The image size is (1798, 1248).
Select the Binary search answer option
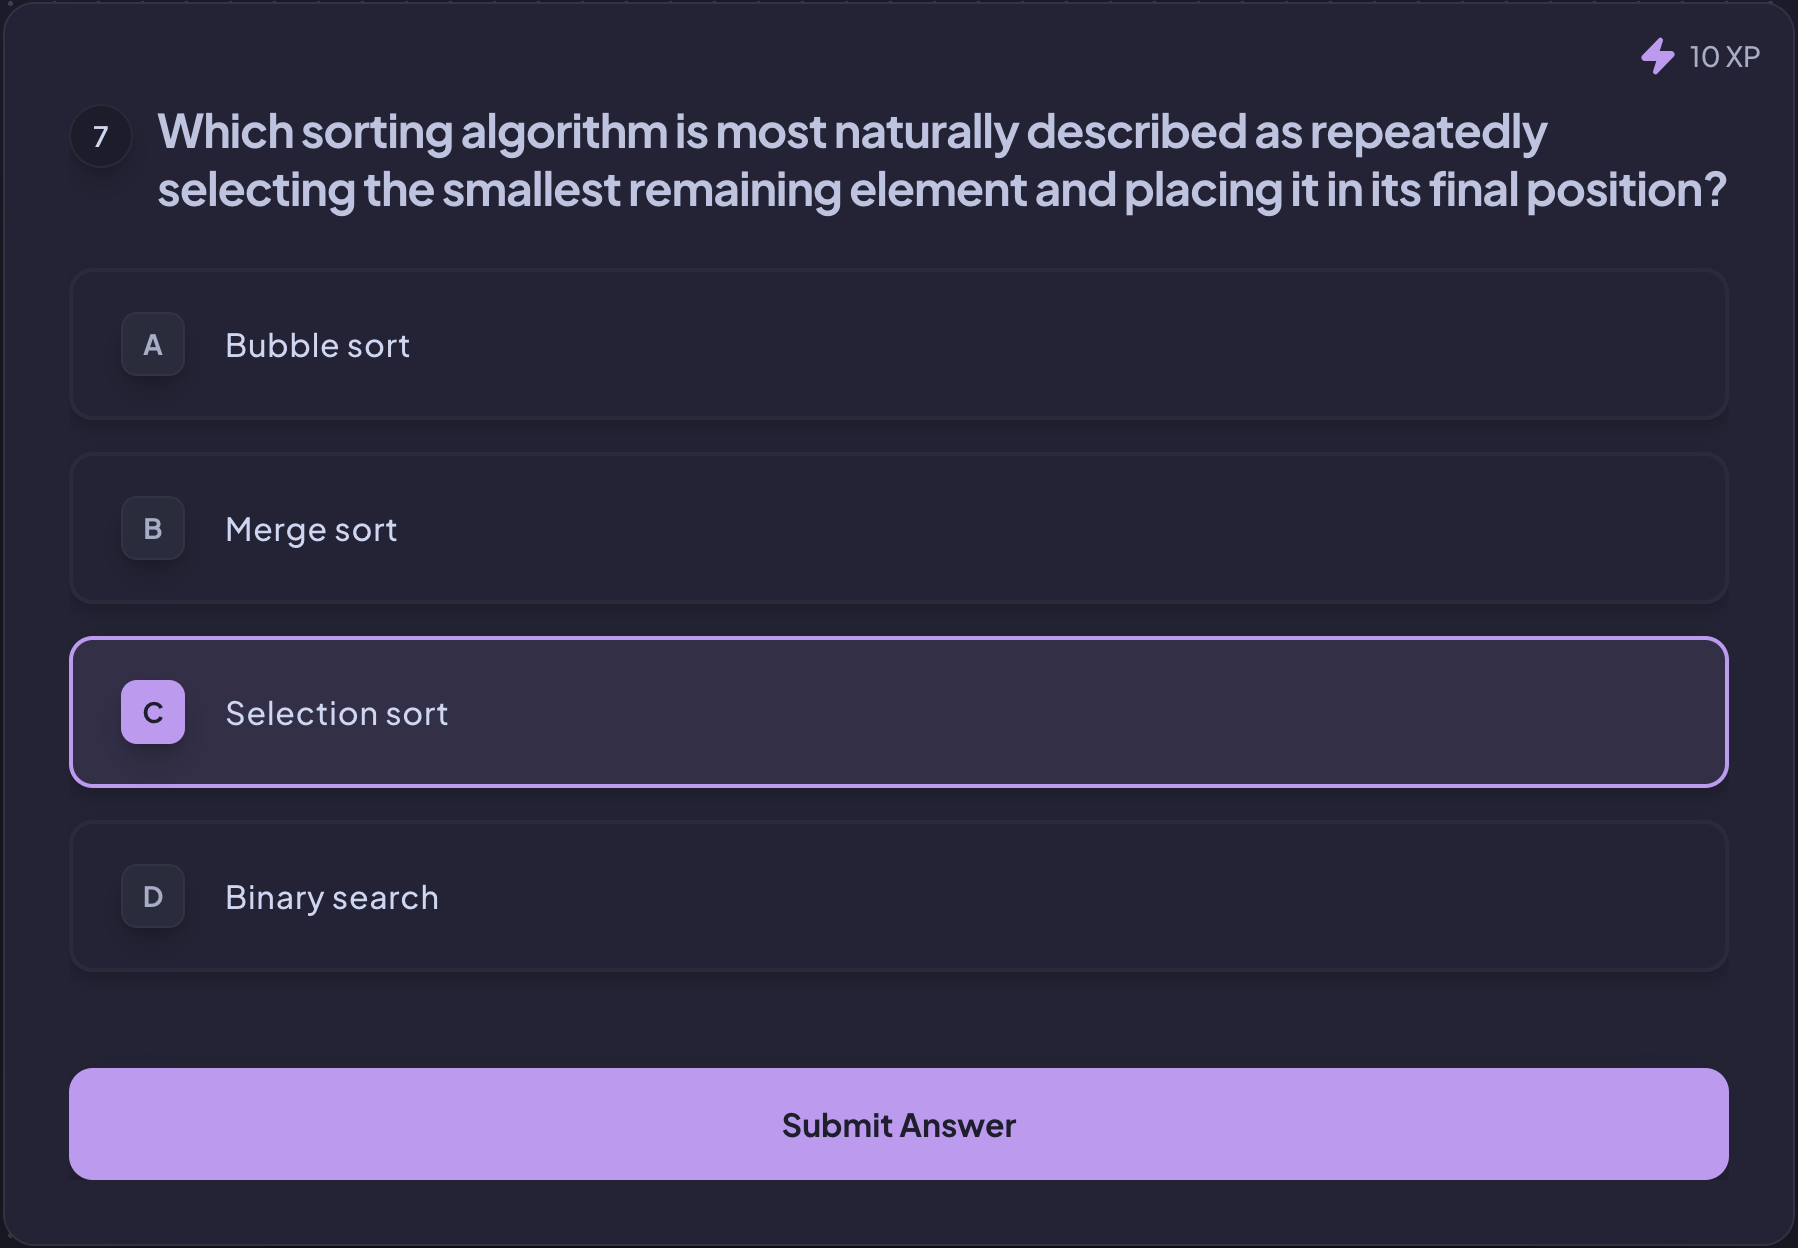coord(899,897)
